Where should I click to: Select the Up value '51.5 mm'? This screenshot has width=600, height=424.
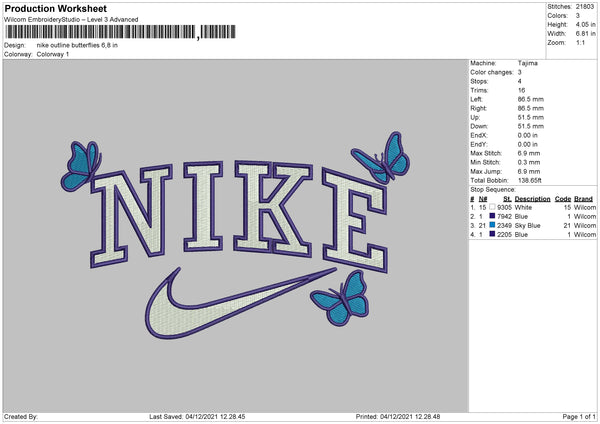click(x=531, y=117)
